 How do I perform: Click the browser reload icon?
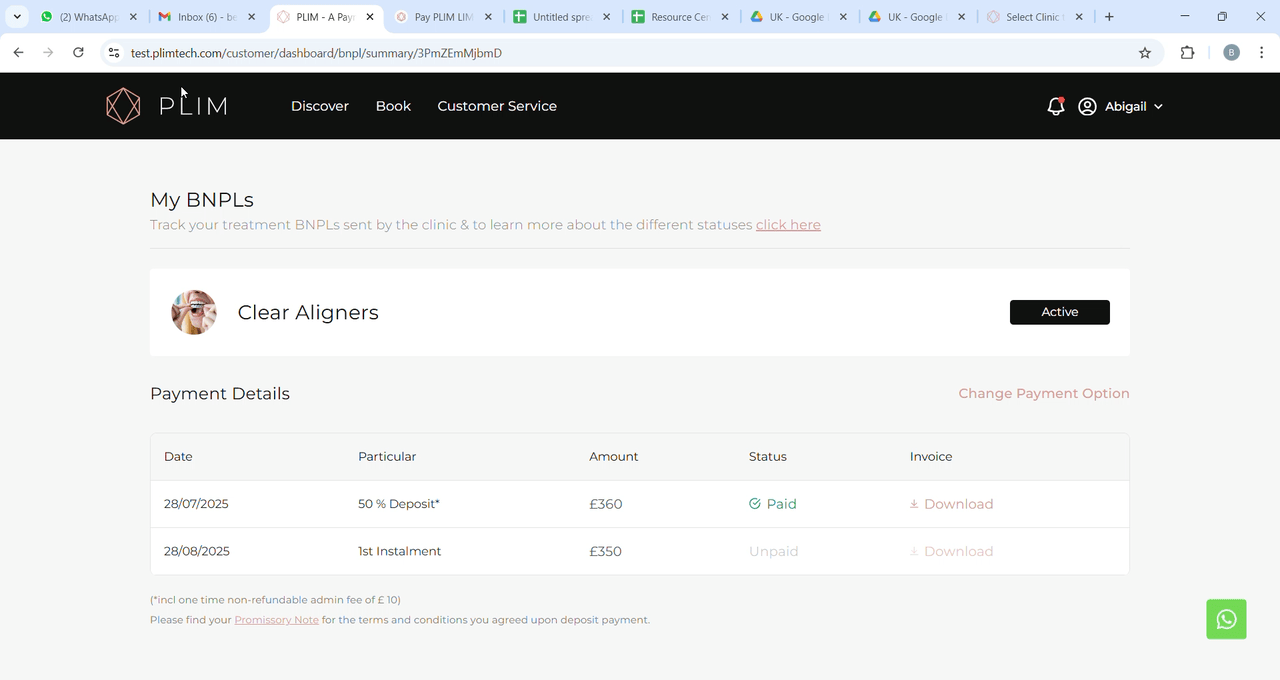(x=78, y=53)
